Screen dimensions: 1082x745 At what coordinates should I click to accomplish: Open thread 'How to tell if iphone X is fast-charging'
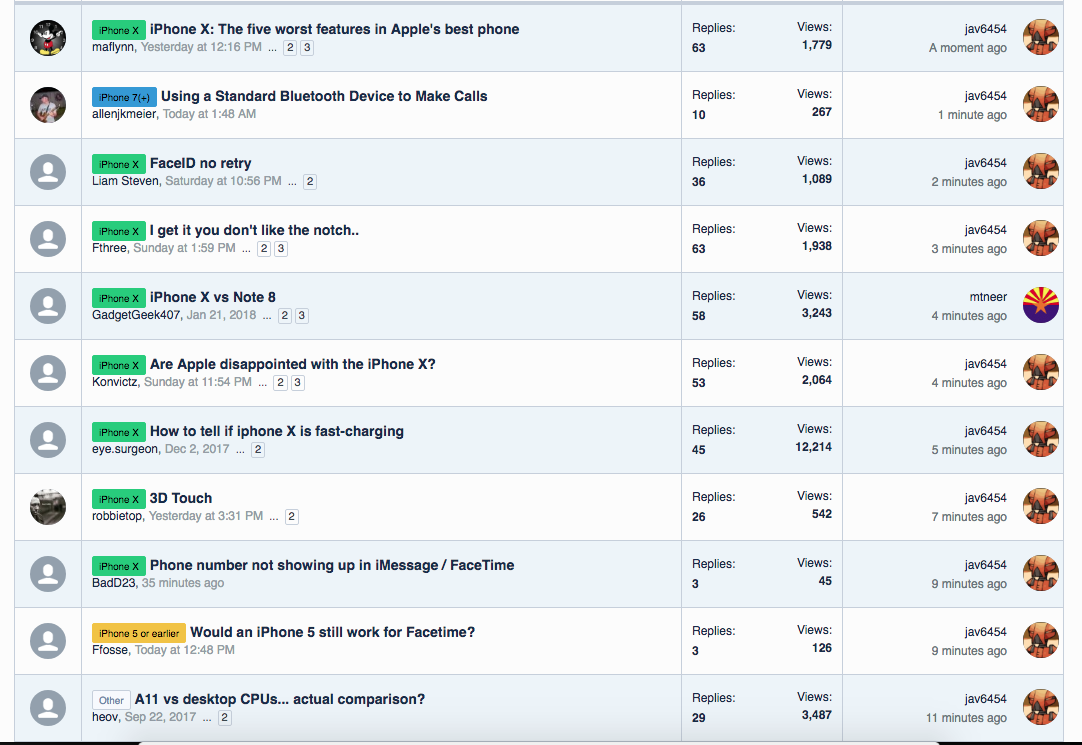(277, 431)
